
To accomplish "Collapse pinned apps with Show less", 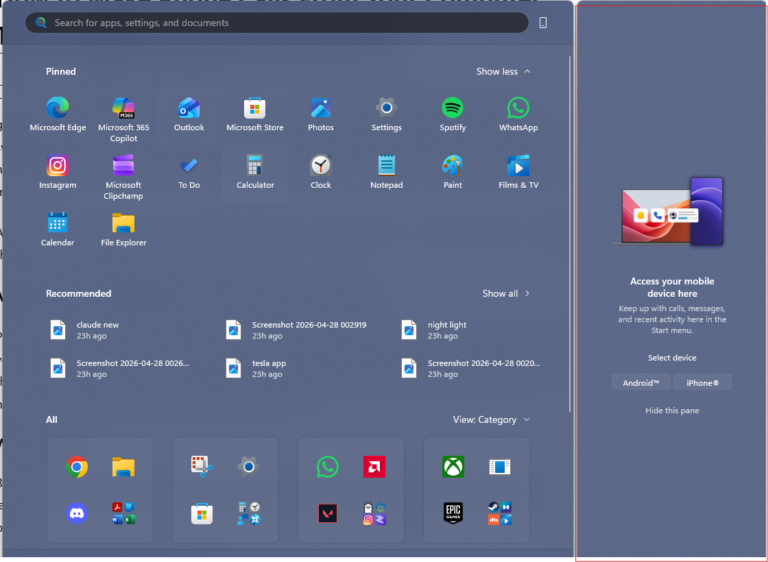I will tap(503, 72).
